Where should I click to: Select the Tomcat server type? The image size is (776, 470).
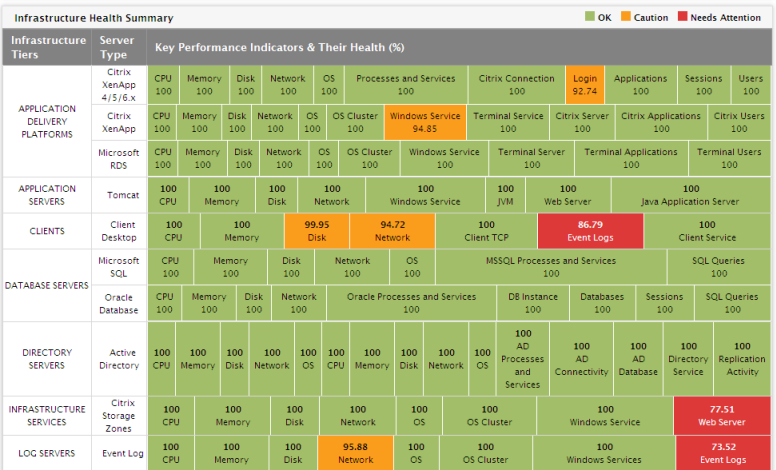pyautogui.click(x=119, y=195)
